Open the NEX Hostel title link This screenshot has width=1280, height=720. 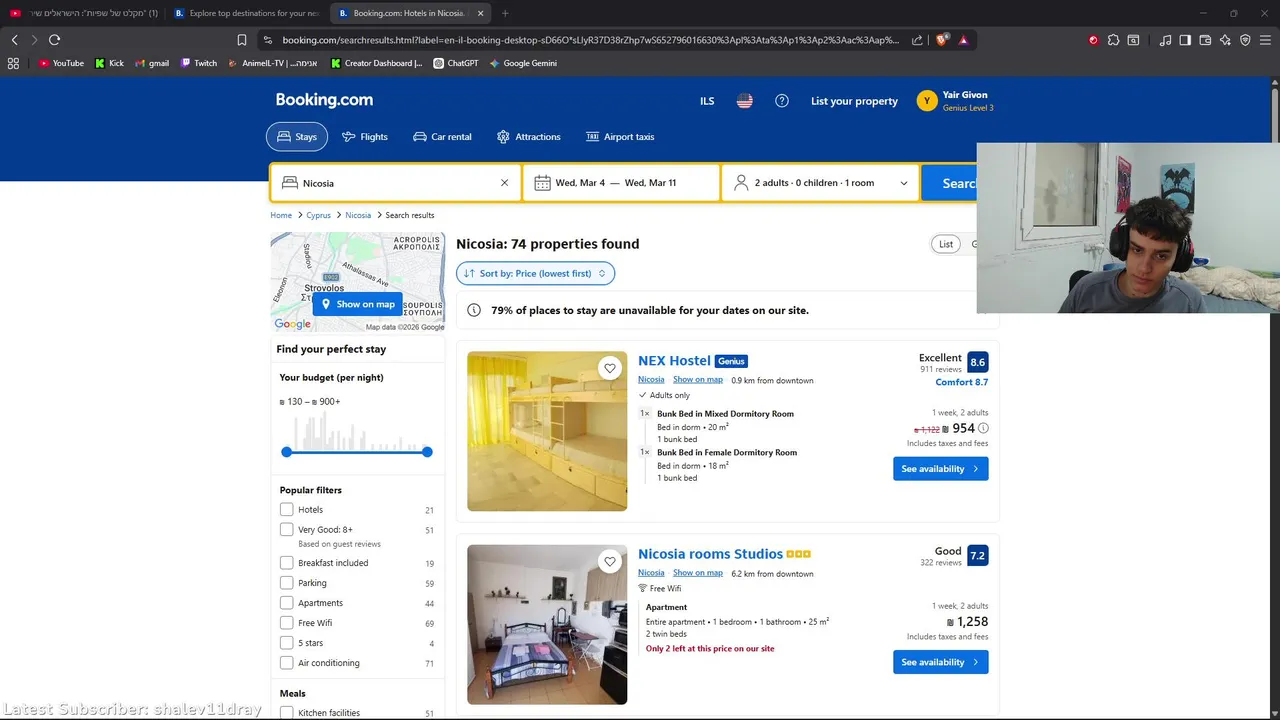point(674,361)
